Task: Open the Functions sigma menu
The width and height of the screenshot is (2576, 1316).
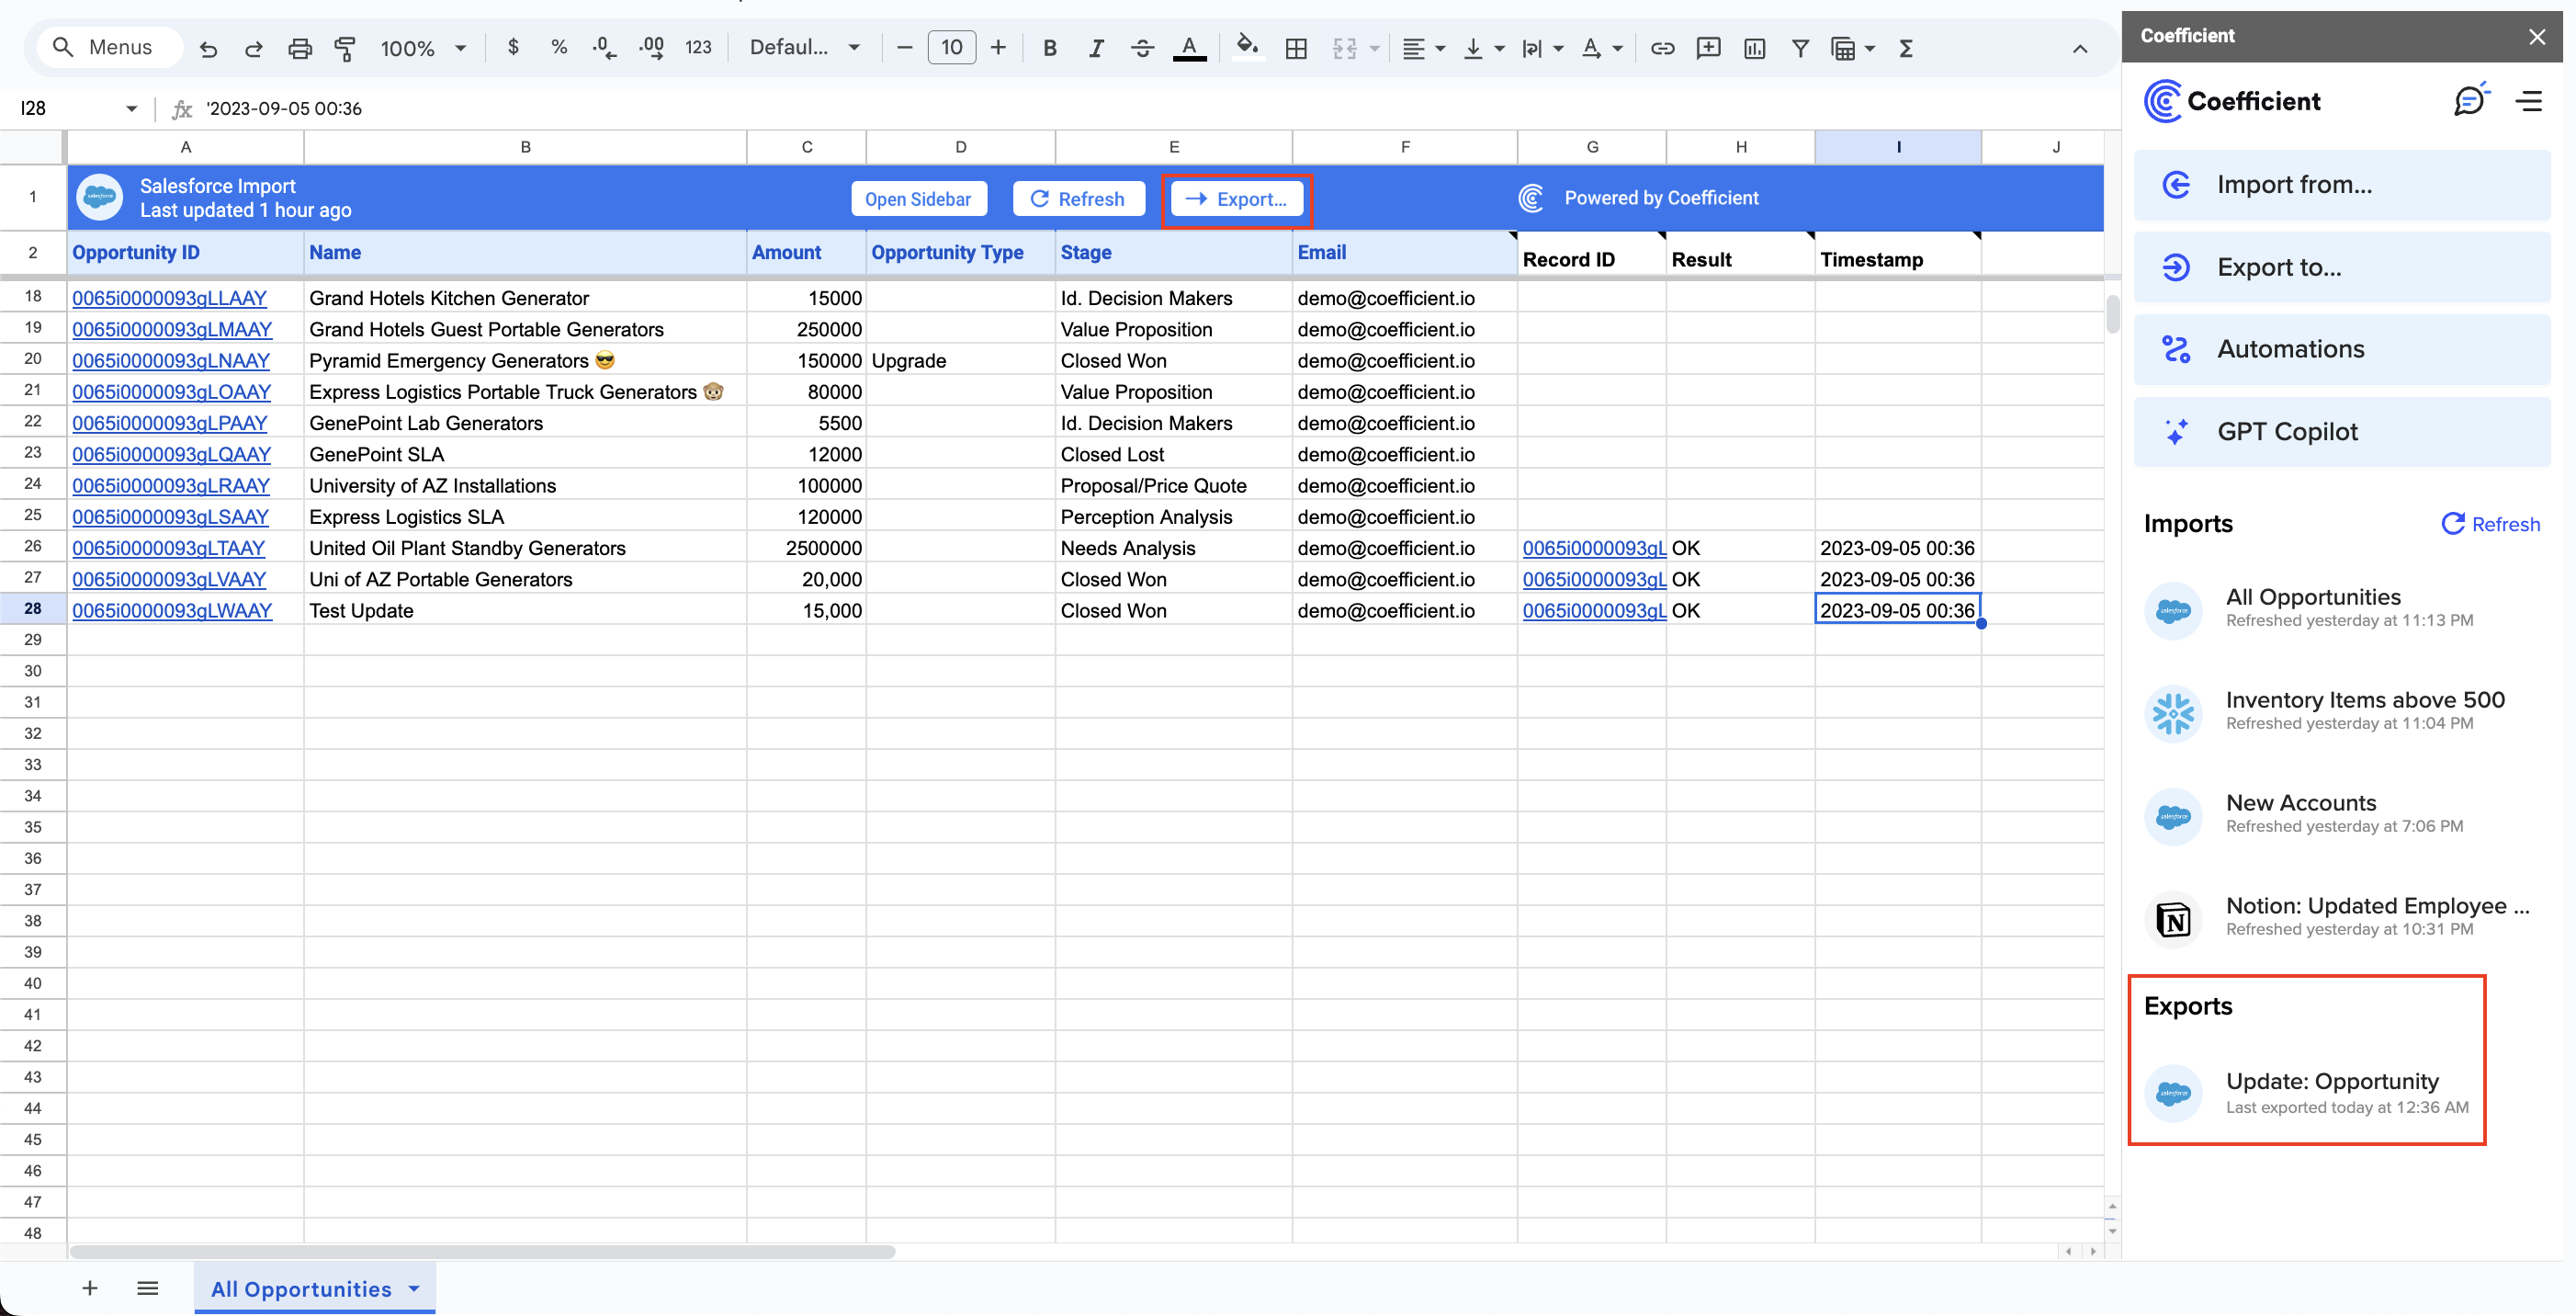Action: click(1906, 48)
